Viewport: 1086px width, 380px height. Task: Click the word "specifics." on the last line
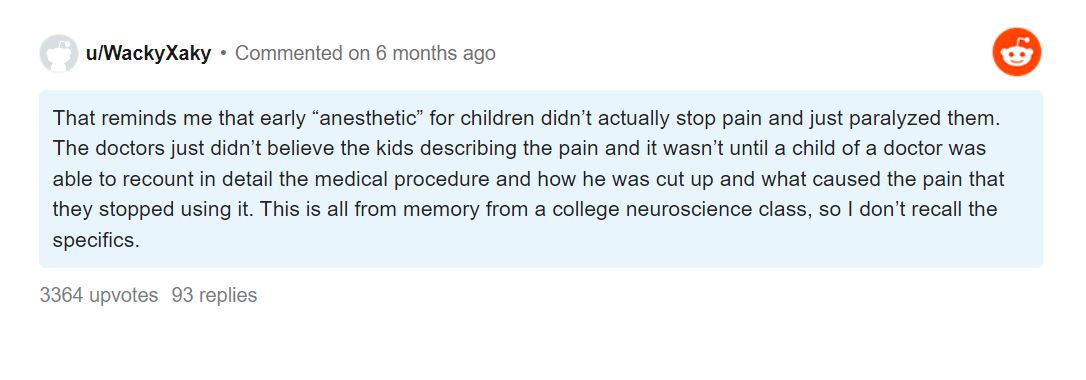tap(96, 239)
